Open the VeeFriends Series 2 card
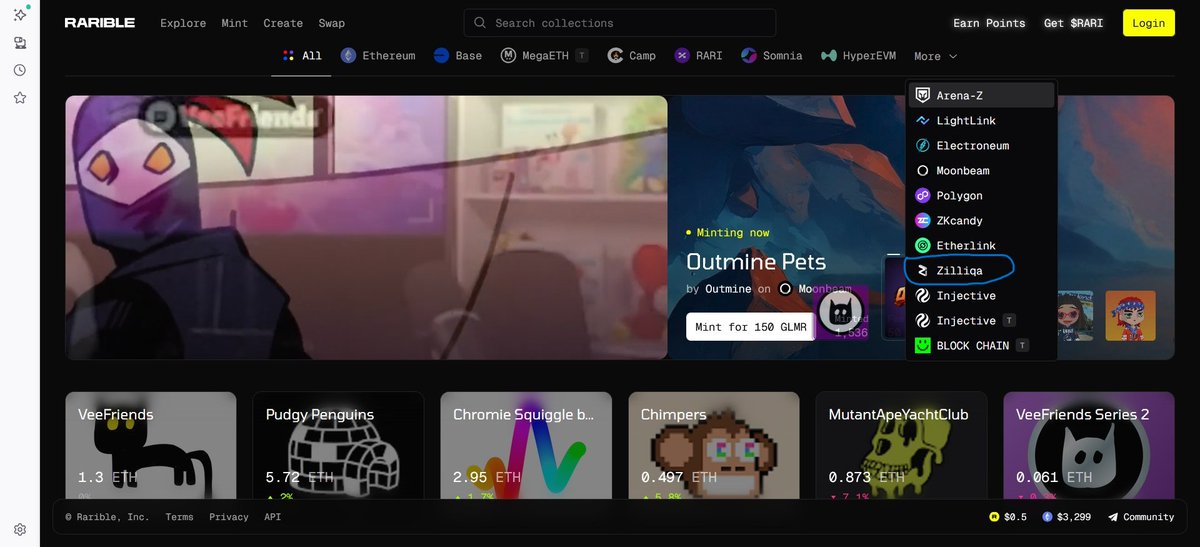1200x547 pixels. click(1089, 445)
